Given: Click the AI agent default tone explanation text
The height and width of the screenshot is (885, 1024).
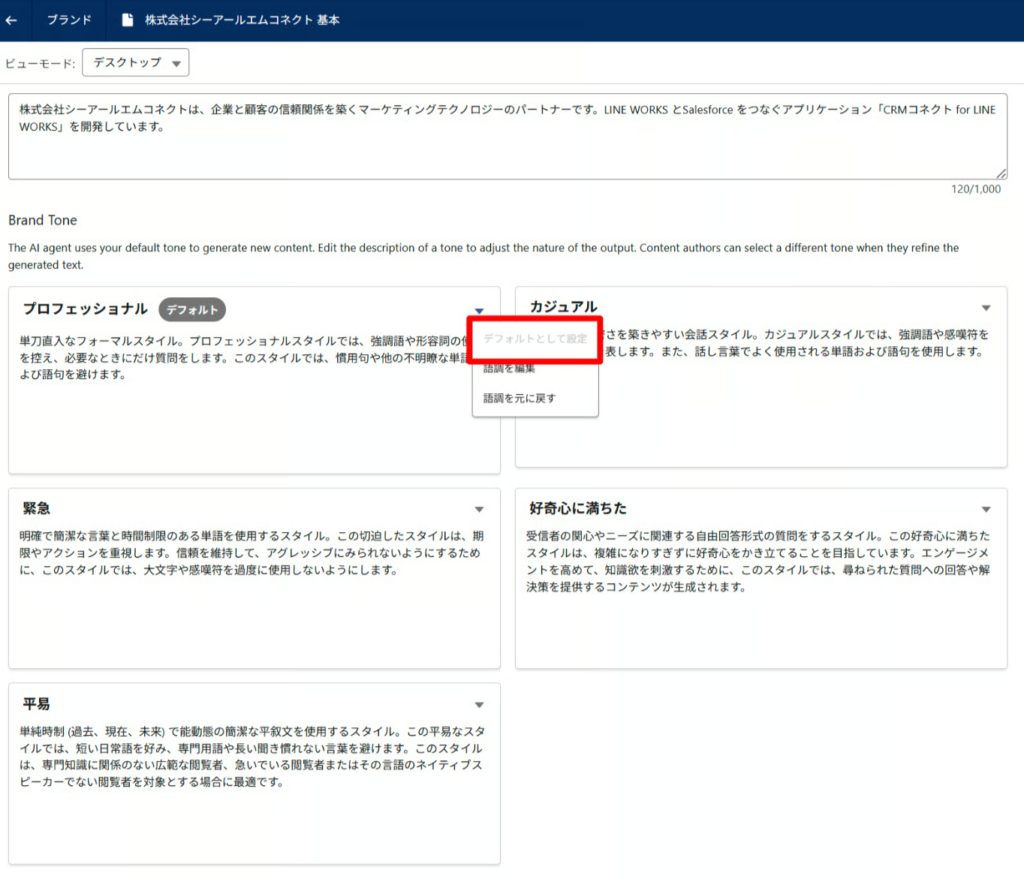Looking at the screenshot, I should point(483,257).
